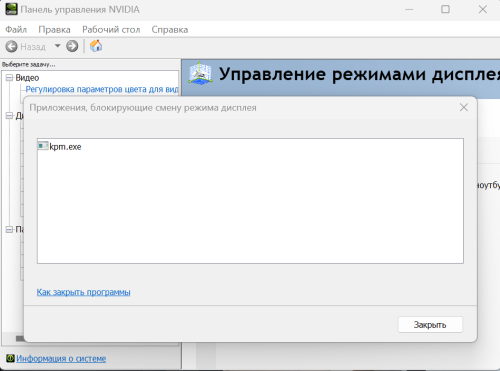Open the Информация о системе link
Viewport: 500px width, 371px height.
61,358
